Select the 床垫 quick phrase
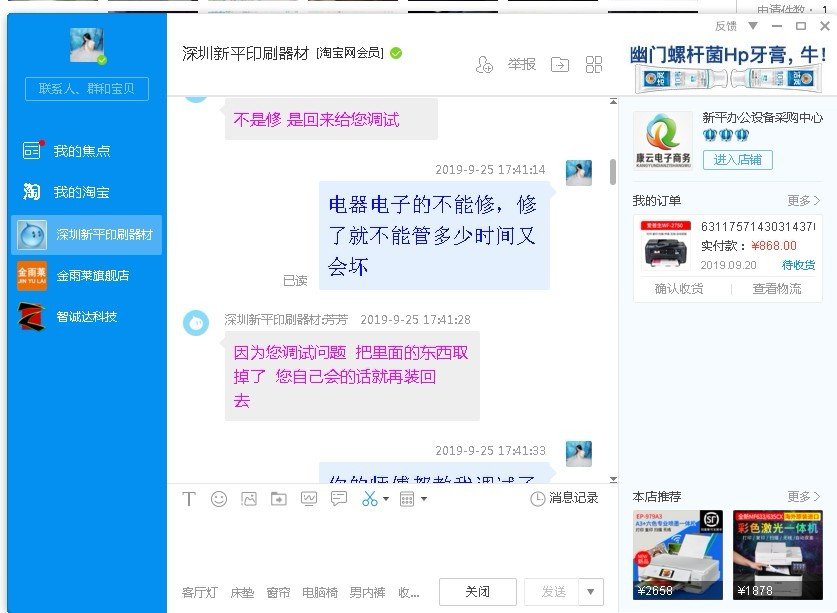The height and width of the screenshot is (613, 837). click(x=240, y=591)
